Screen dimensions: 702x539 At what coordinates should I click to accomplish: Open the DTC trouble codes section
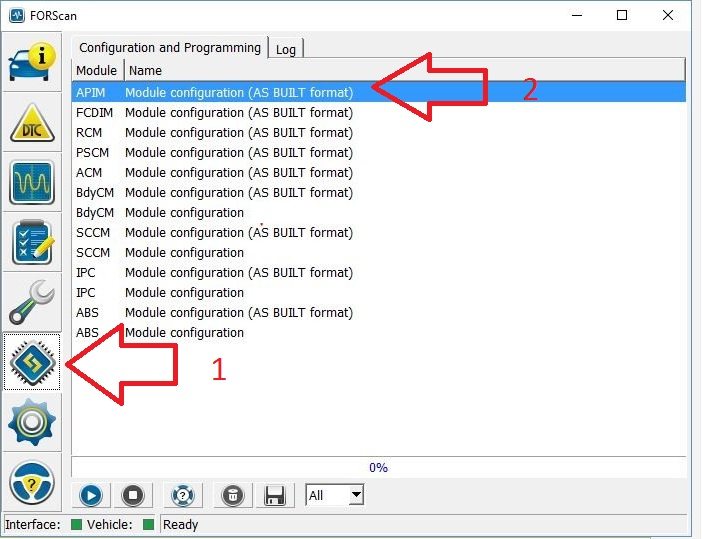[x=32, y=122]
